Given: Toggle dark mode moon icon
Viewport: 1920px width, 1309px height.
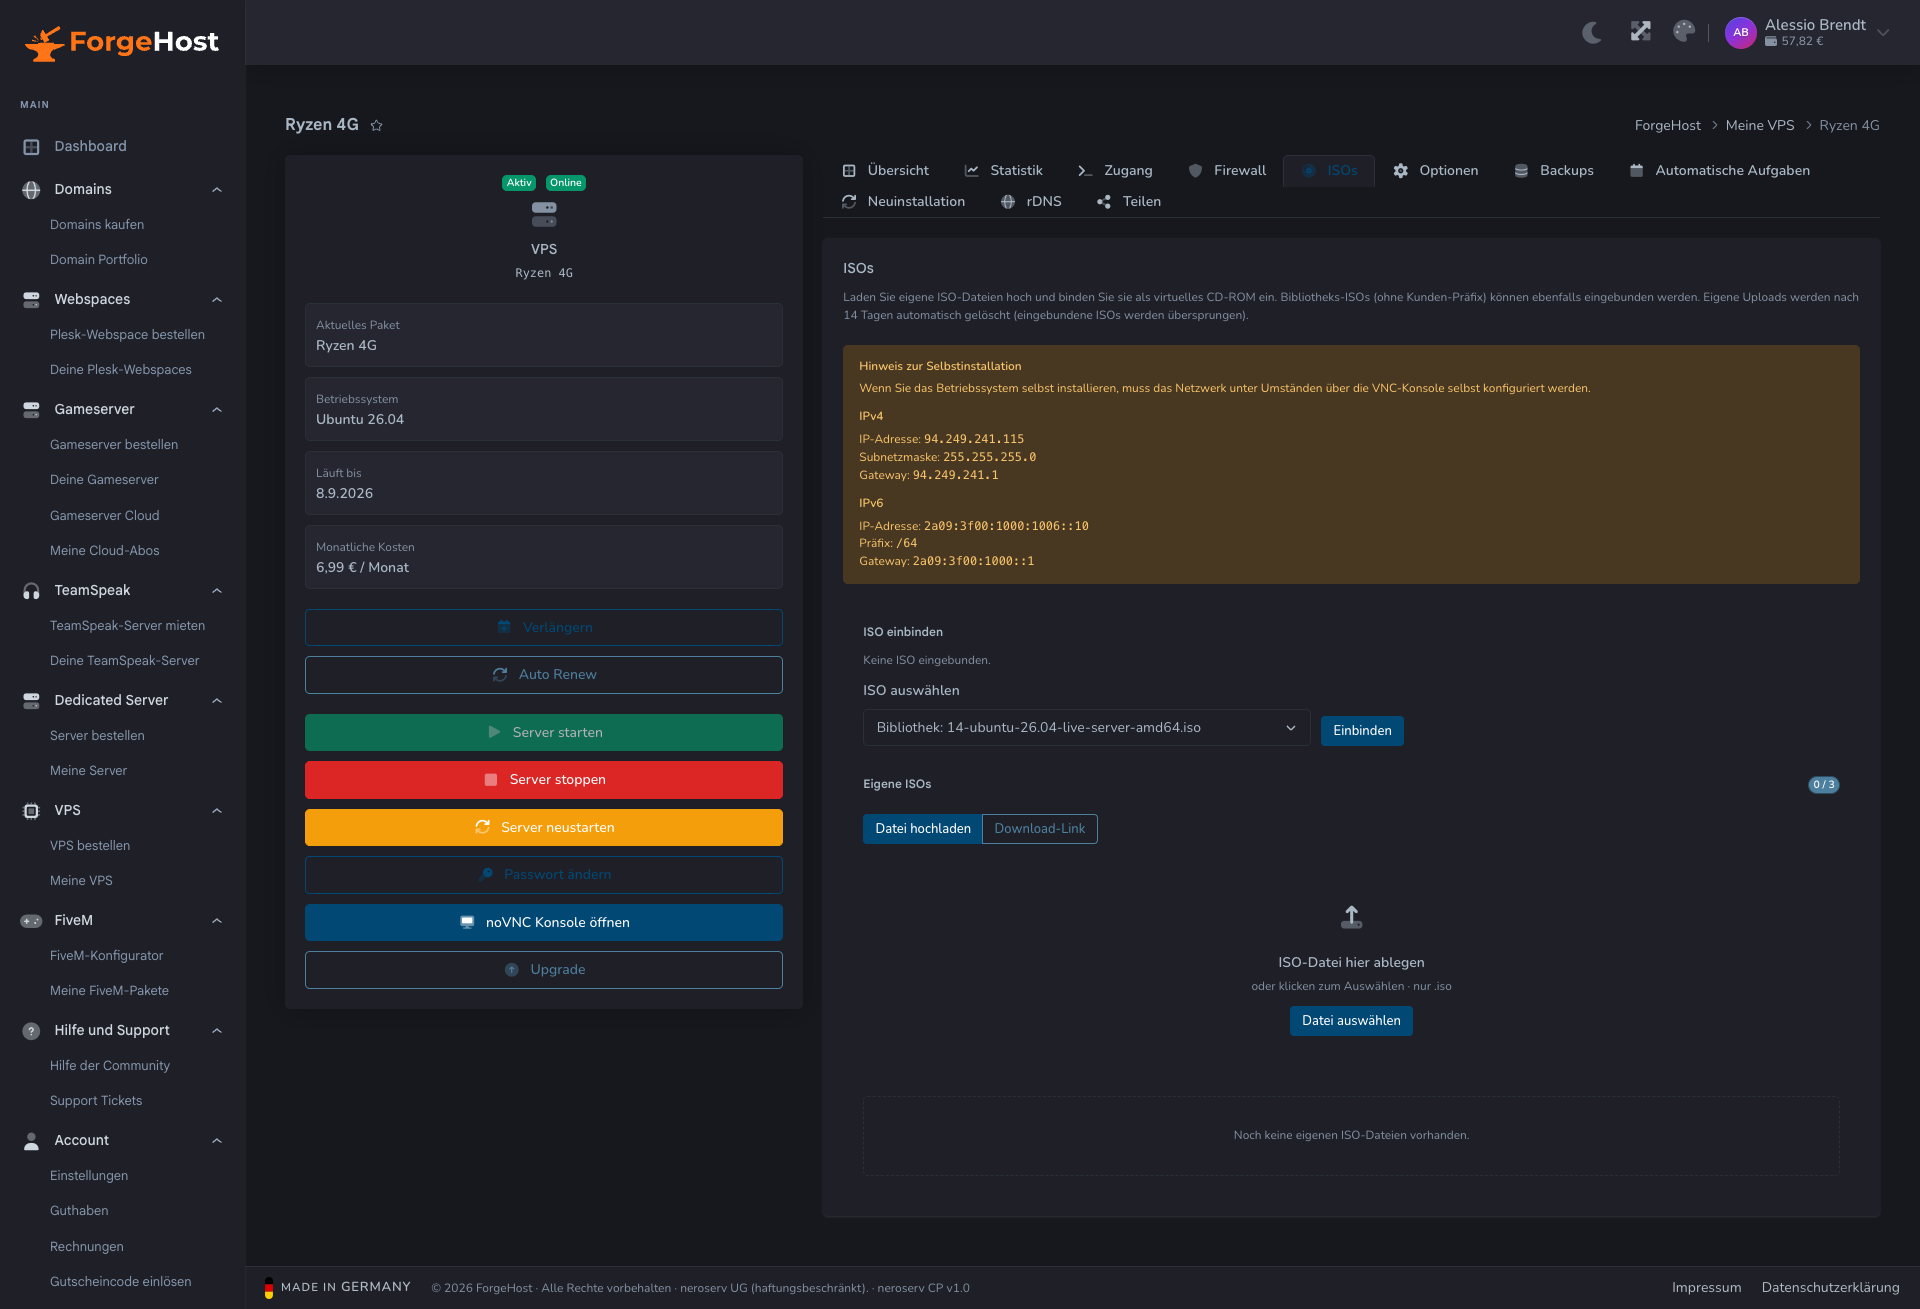Looking at the screenshot, I should (x=1592, y=32).
